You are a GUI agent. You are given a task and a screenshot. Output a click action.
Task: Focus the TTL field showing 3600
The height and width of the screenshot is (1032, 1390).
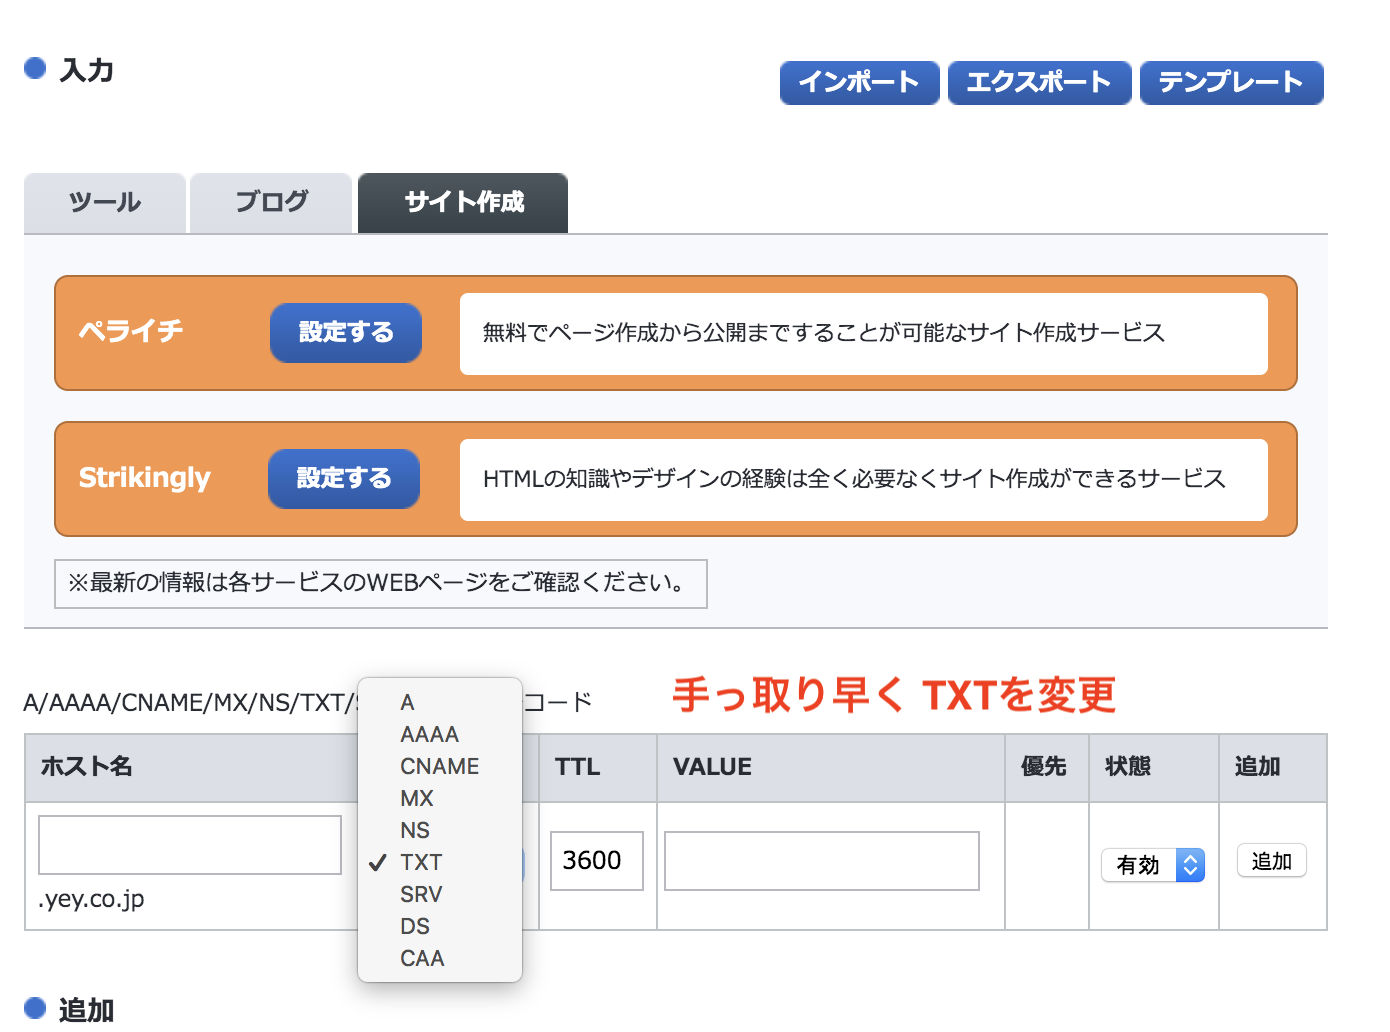point(596,861)
